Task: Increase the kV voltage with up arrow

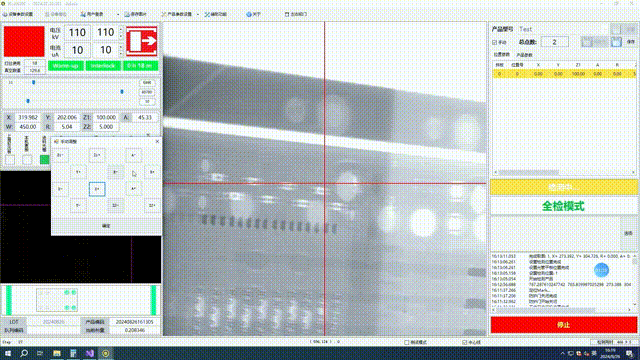Action: [x=120, y=30]
